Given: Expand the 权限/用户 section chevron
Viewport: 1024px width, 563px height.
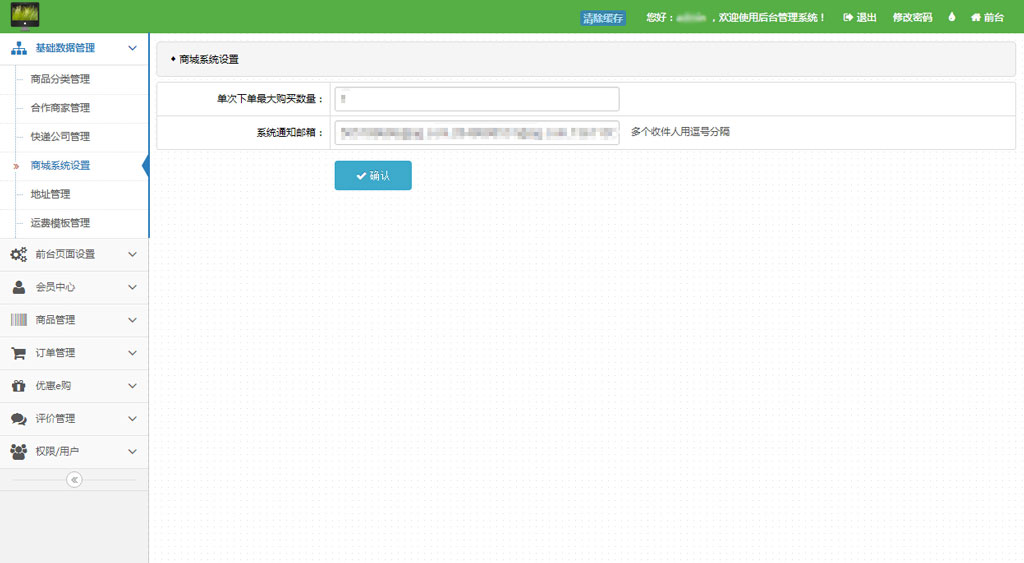Looking at the screenshot, I should 132,452.
